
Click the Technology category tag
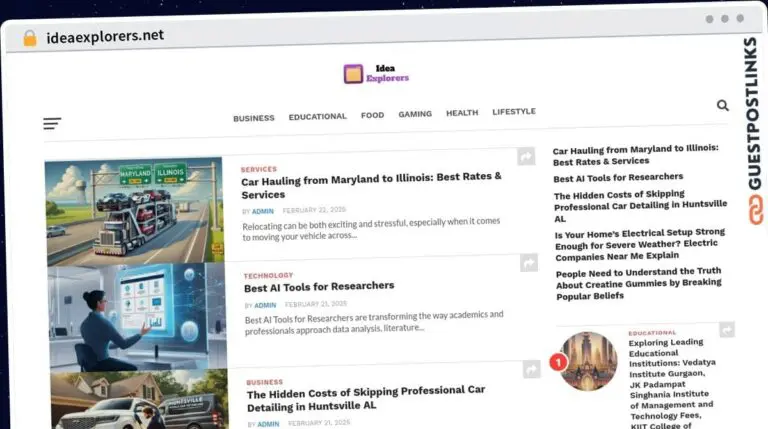point(268,275)
